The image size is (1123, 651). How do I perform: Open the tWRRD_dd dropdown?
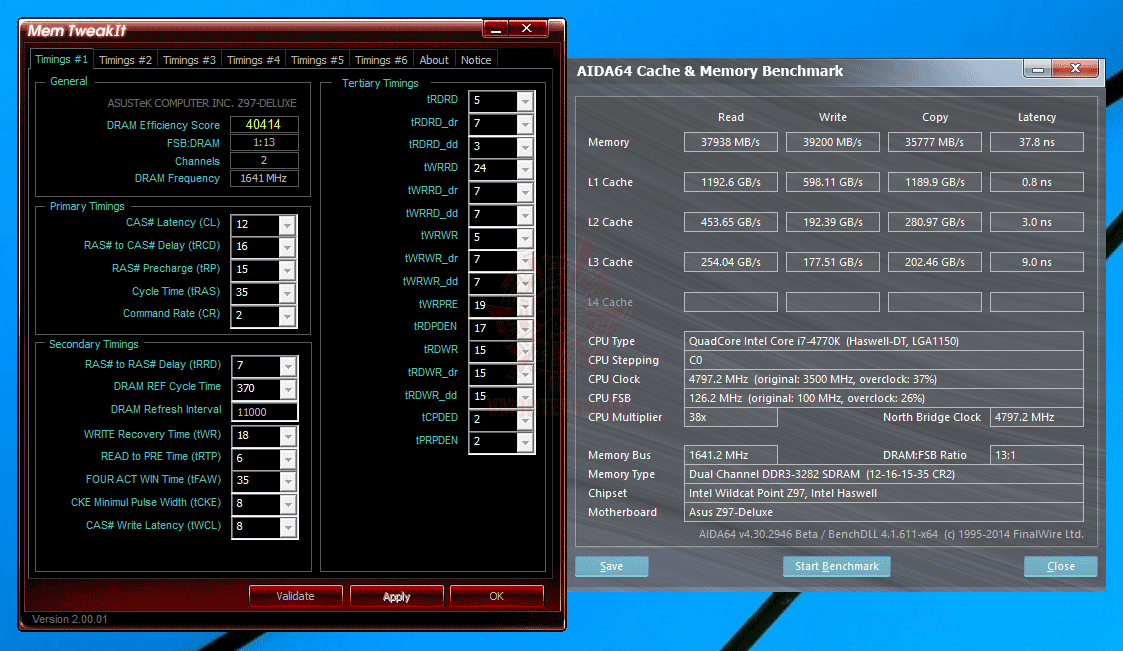point(525,215)
